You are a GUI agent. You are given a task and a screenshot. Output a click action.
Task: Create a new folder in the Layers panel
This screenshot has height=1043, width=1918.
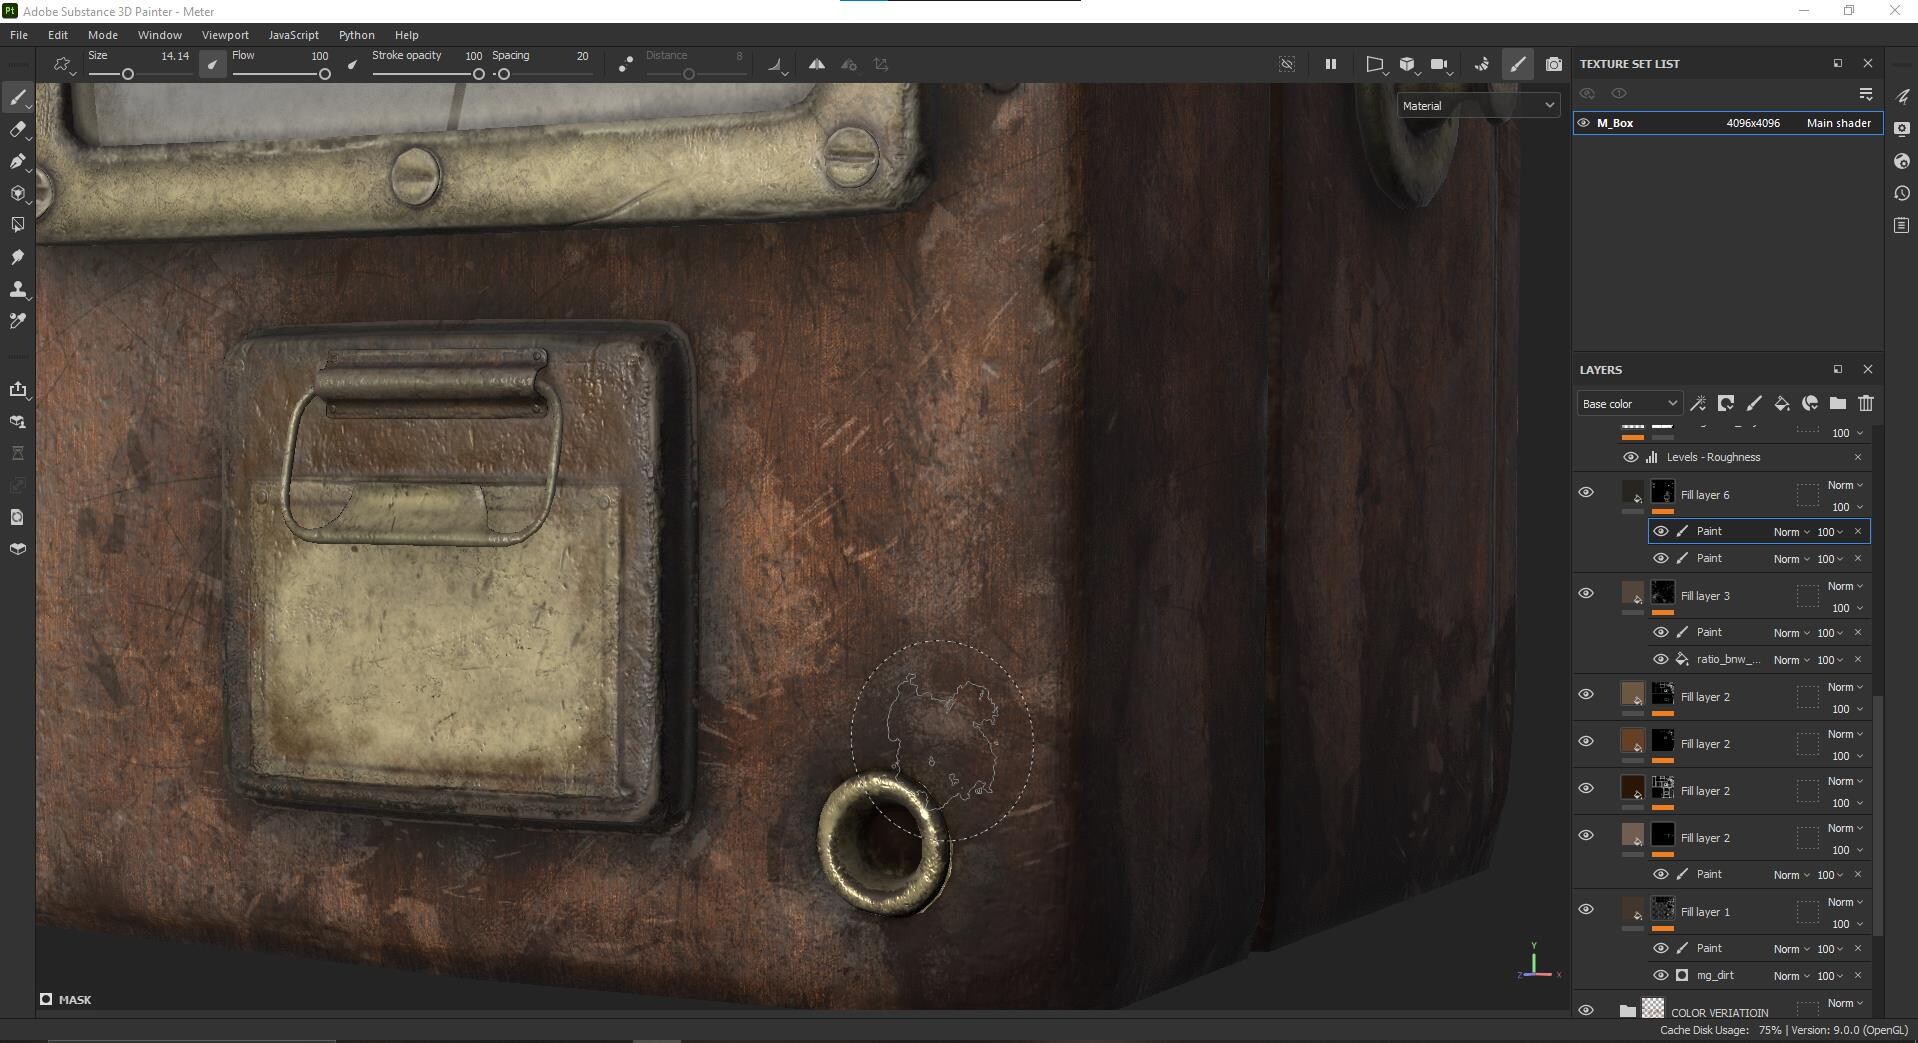(1838, 403)
